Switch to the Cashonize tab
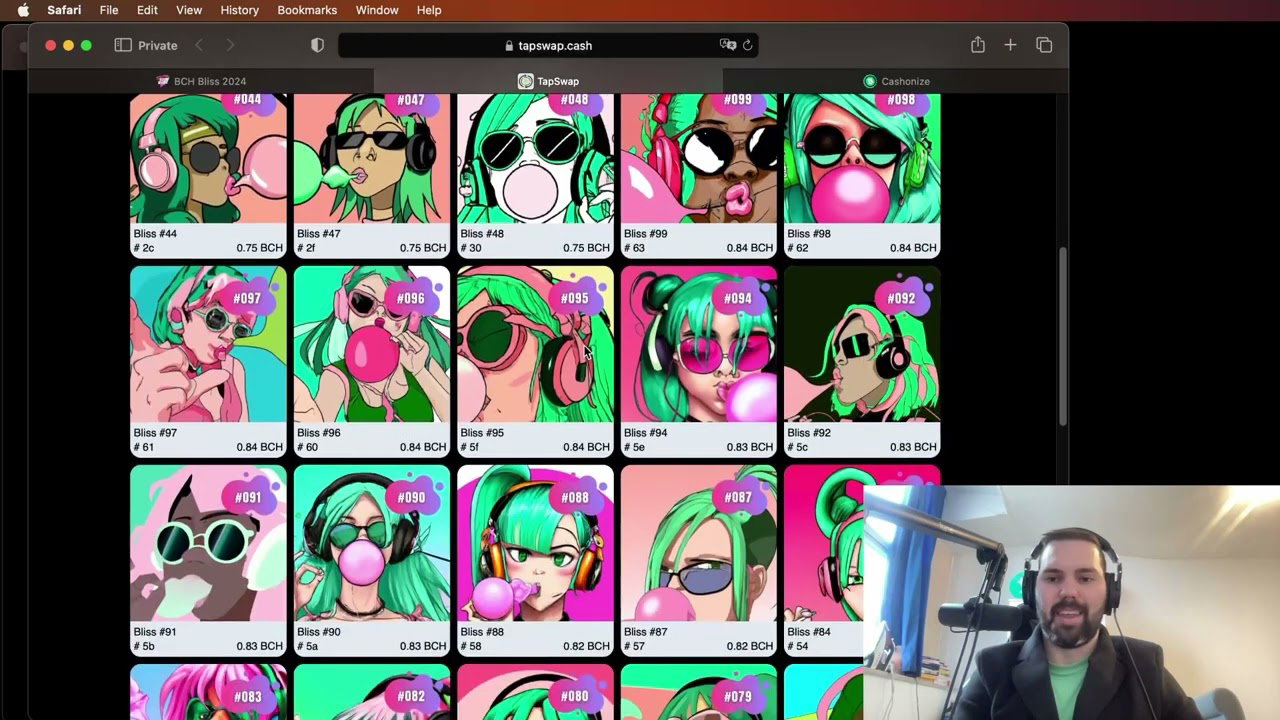 895,81
